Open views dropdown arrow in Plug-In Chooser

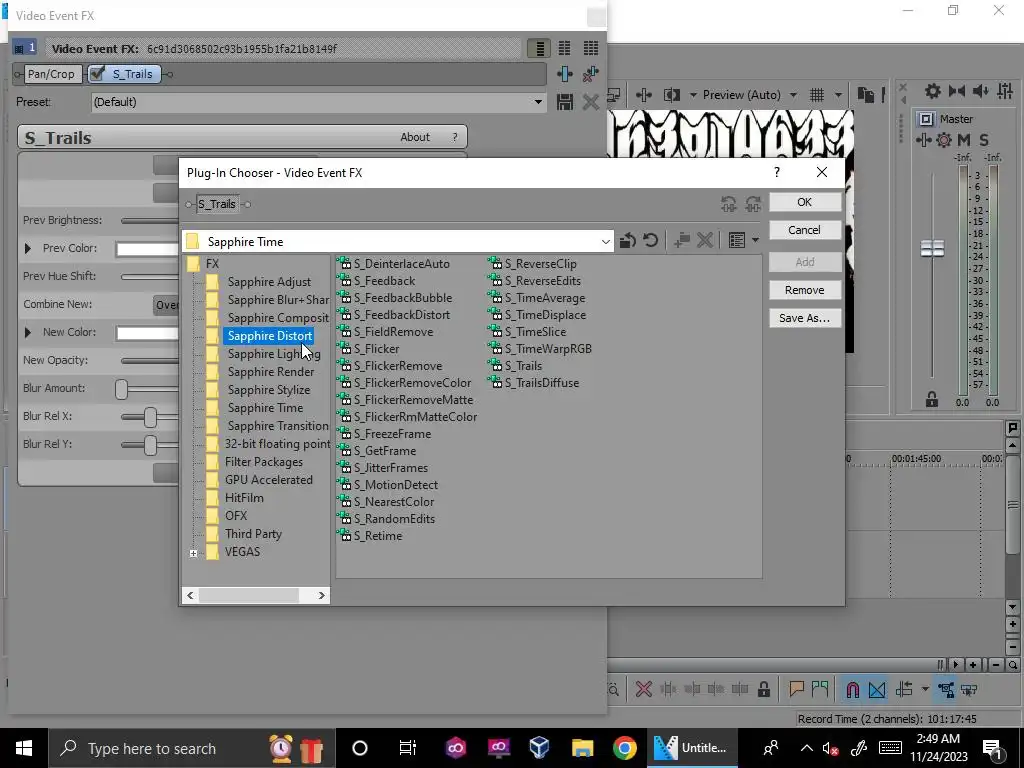point(755,241)
